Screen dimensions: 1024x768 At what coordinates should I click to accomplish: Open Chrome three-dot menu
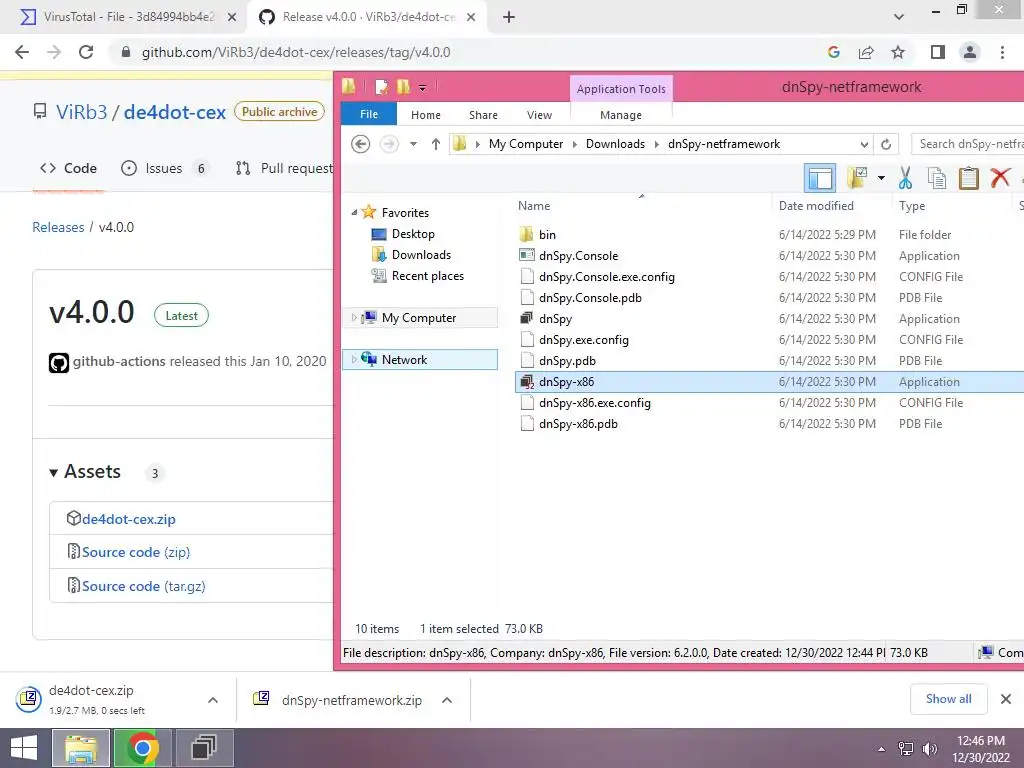(x=1002, y=52)
